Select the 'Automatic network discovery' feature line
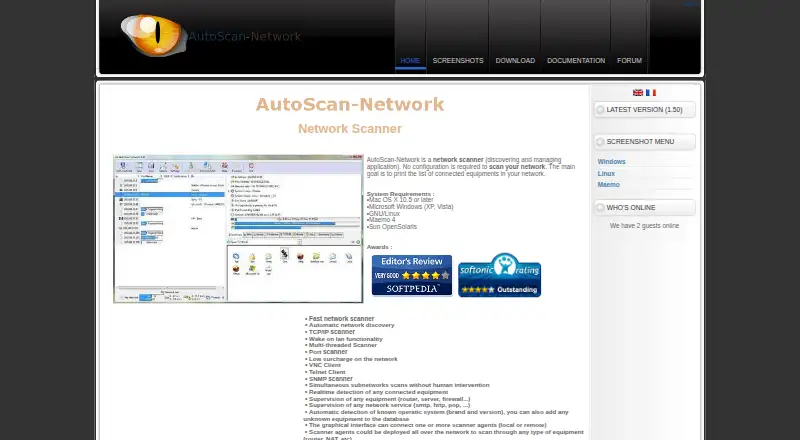Viewport: 800px width, 440px height. 352,325
